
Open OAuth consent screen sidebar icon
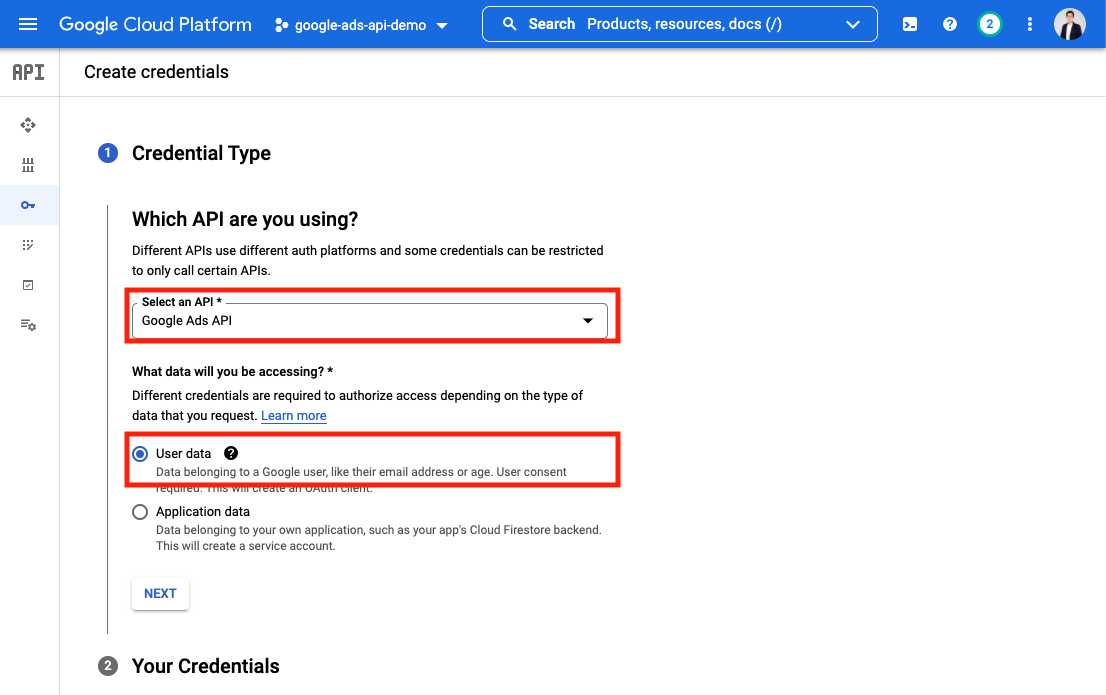click(x=28, y=245)
